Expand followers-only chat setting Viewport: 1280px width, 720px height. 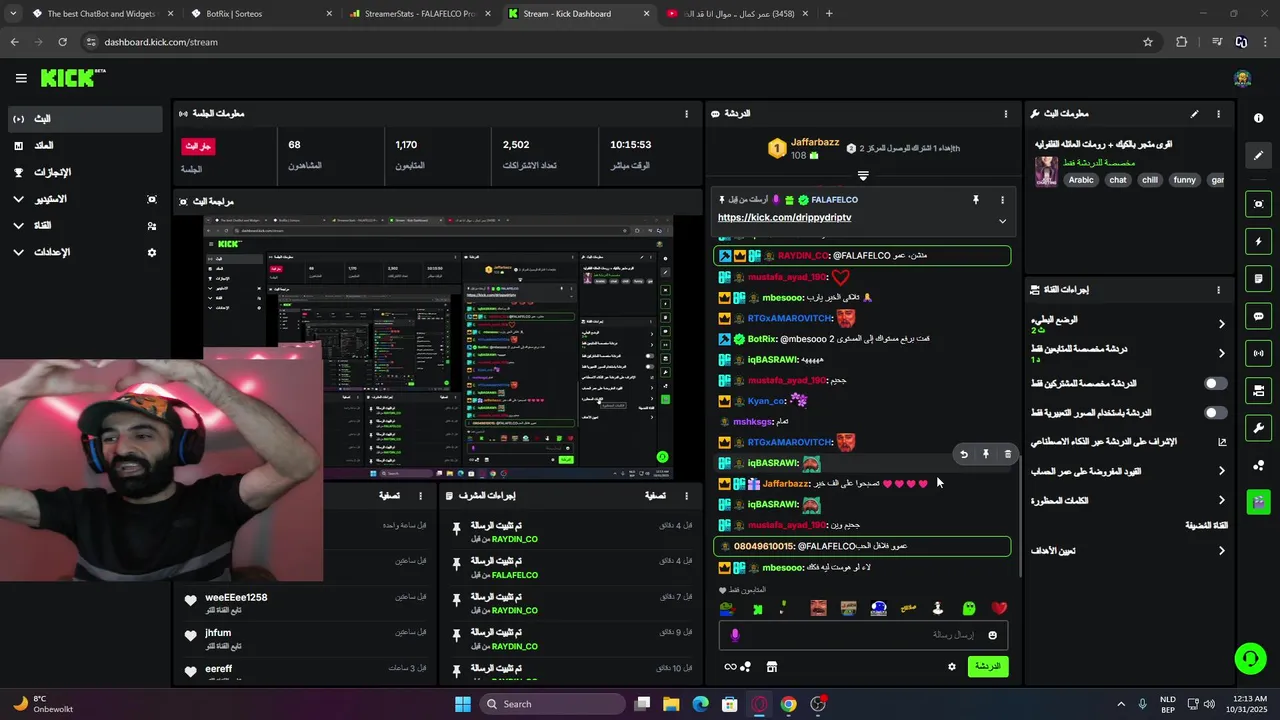click(x=1221, y=353)
